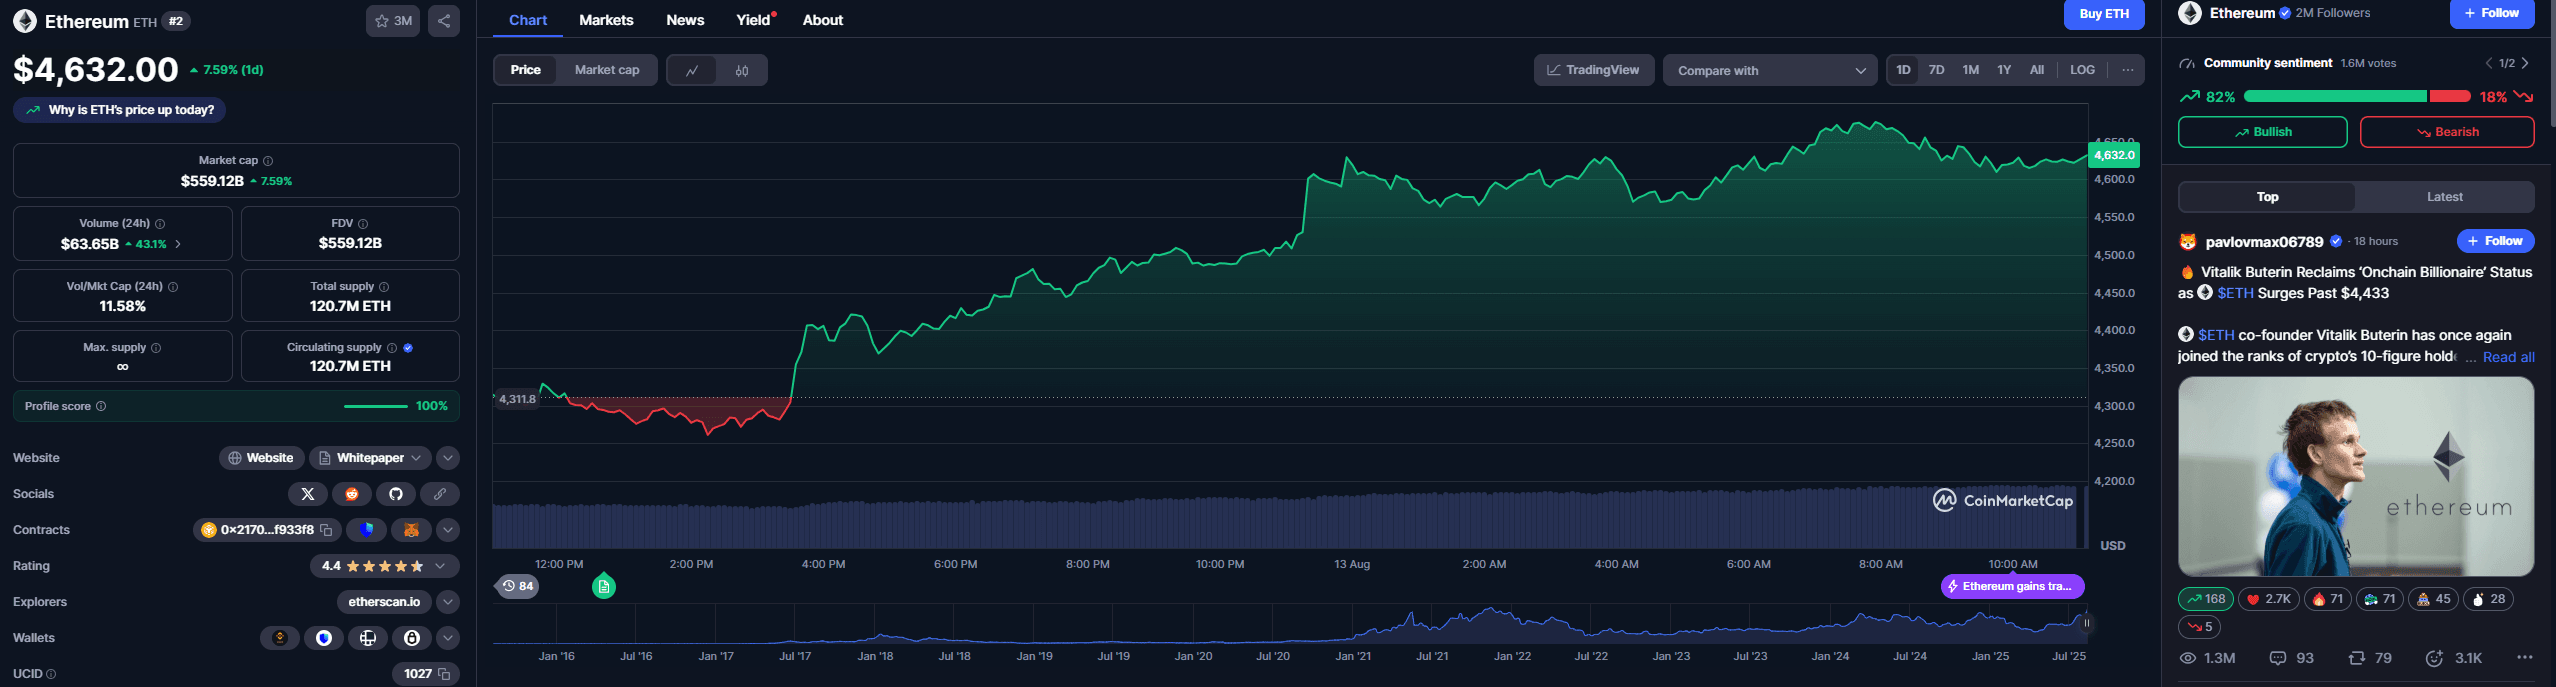Open the Compare with dropdown
This screenshot has height=687, width=2556.
[1770, 70]
